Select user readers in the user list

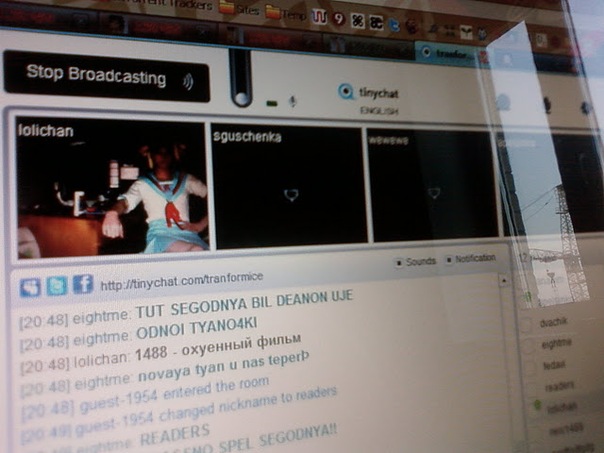coord(559,385)
